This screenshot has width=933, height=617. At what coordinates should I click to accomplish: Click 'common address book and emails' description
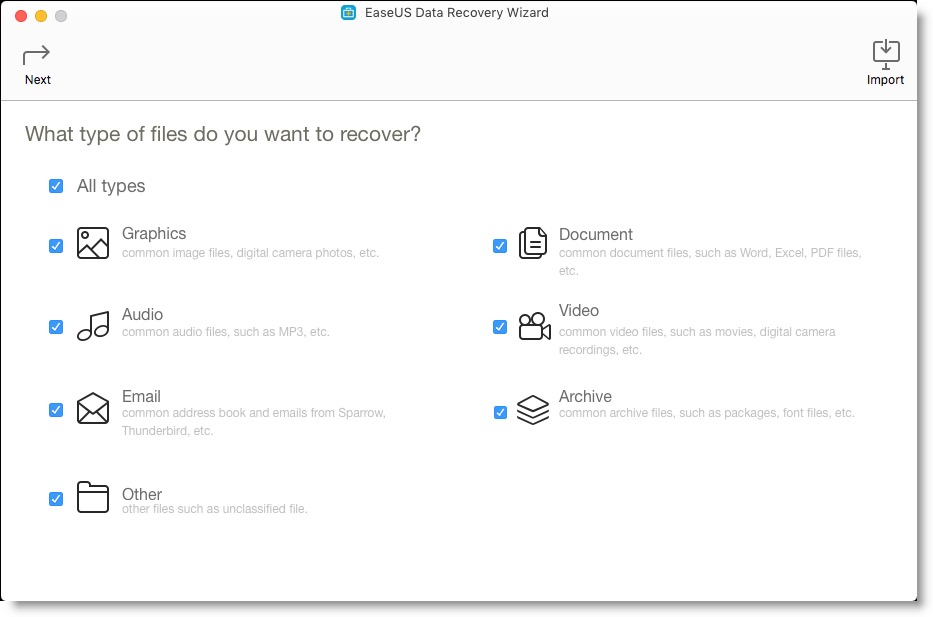[253, 422]
